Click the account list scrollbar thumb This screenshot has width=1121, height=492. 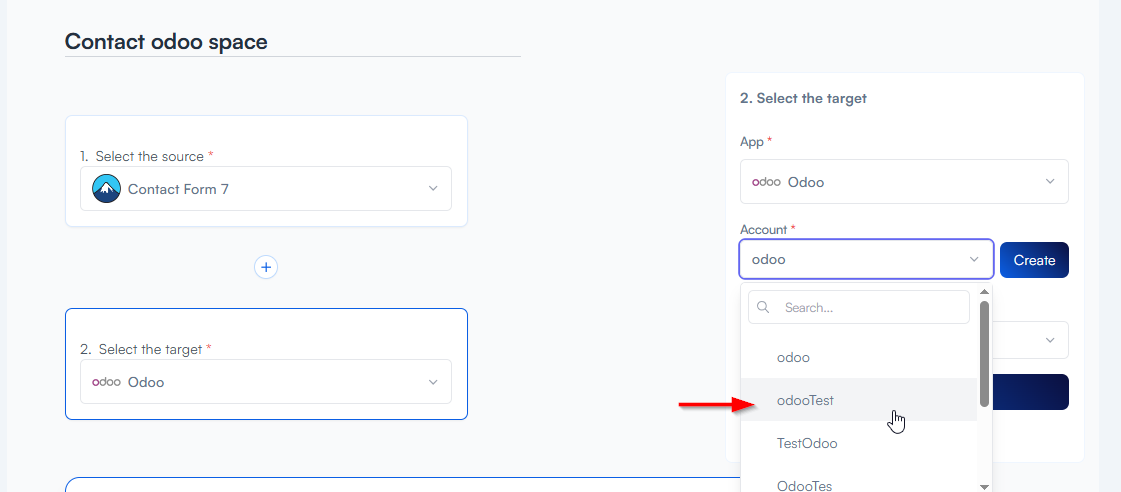click(984, 354)
